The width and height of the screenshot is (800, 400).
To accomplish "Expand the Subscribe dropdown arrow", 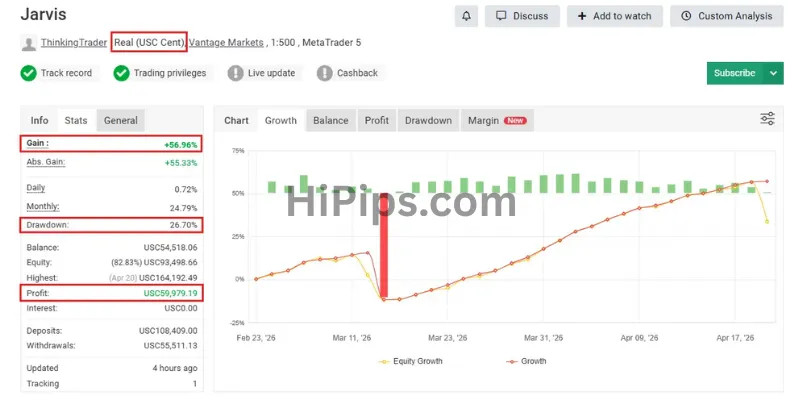I will (773, 73).
